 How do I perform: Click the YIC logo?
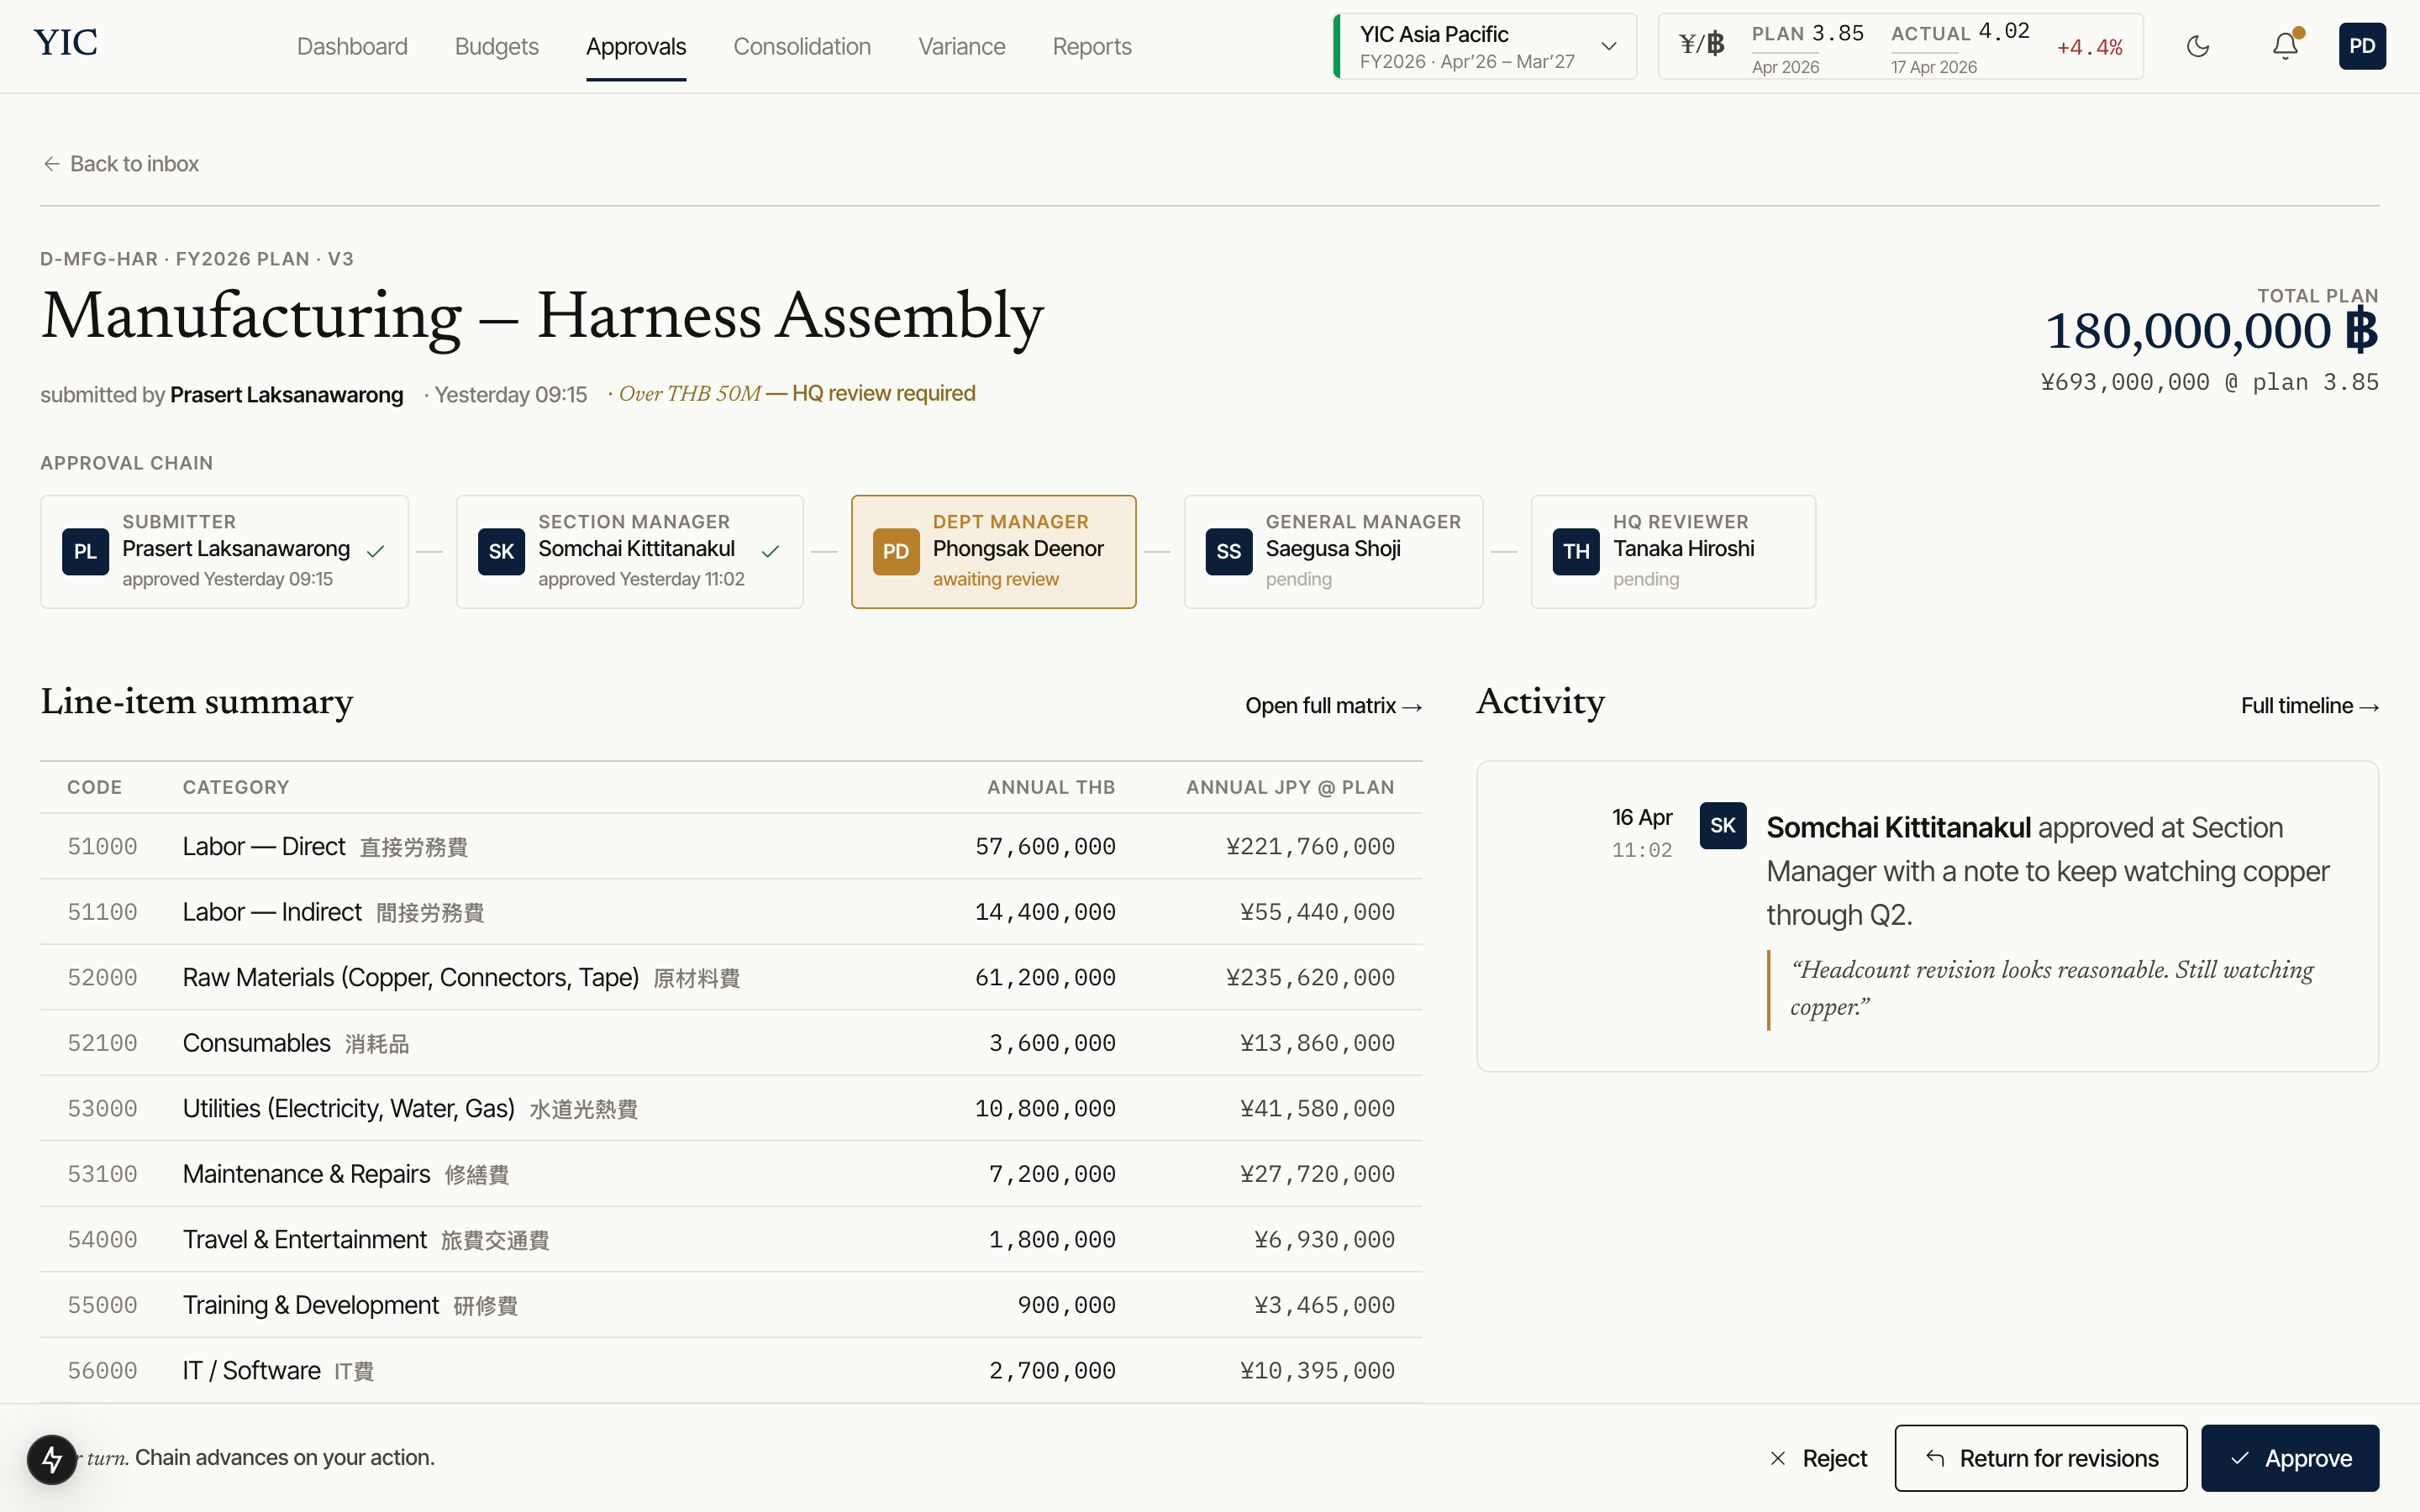(65, 43)
